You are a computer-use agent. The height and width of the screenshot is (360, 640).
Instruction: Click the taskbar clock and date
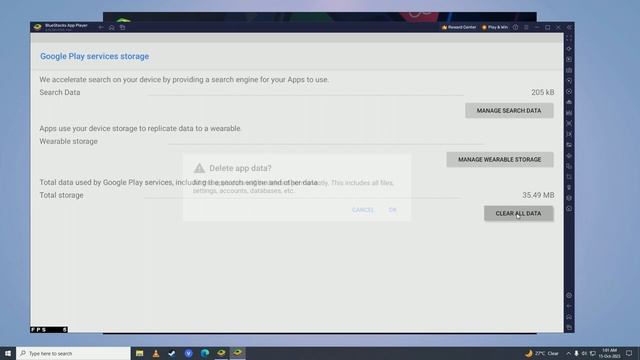click(609, 353)
